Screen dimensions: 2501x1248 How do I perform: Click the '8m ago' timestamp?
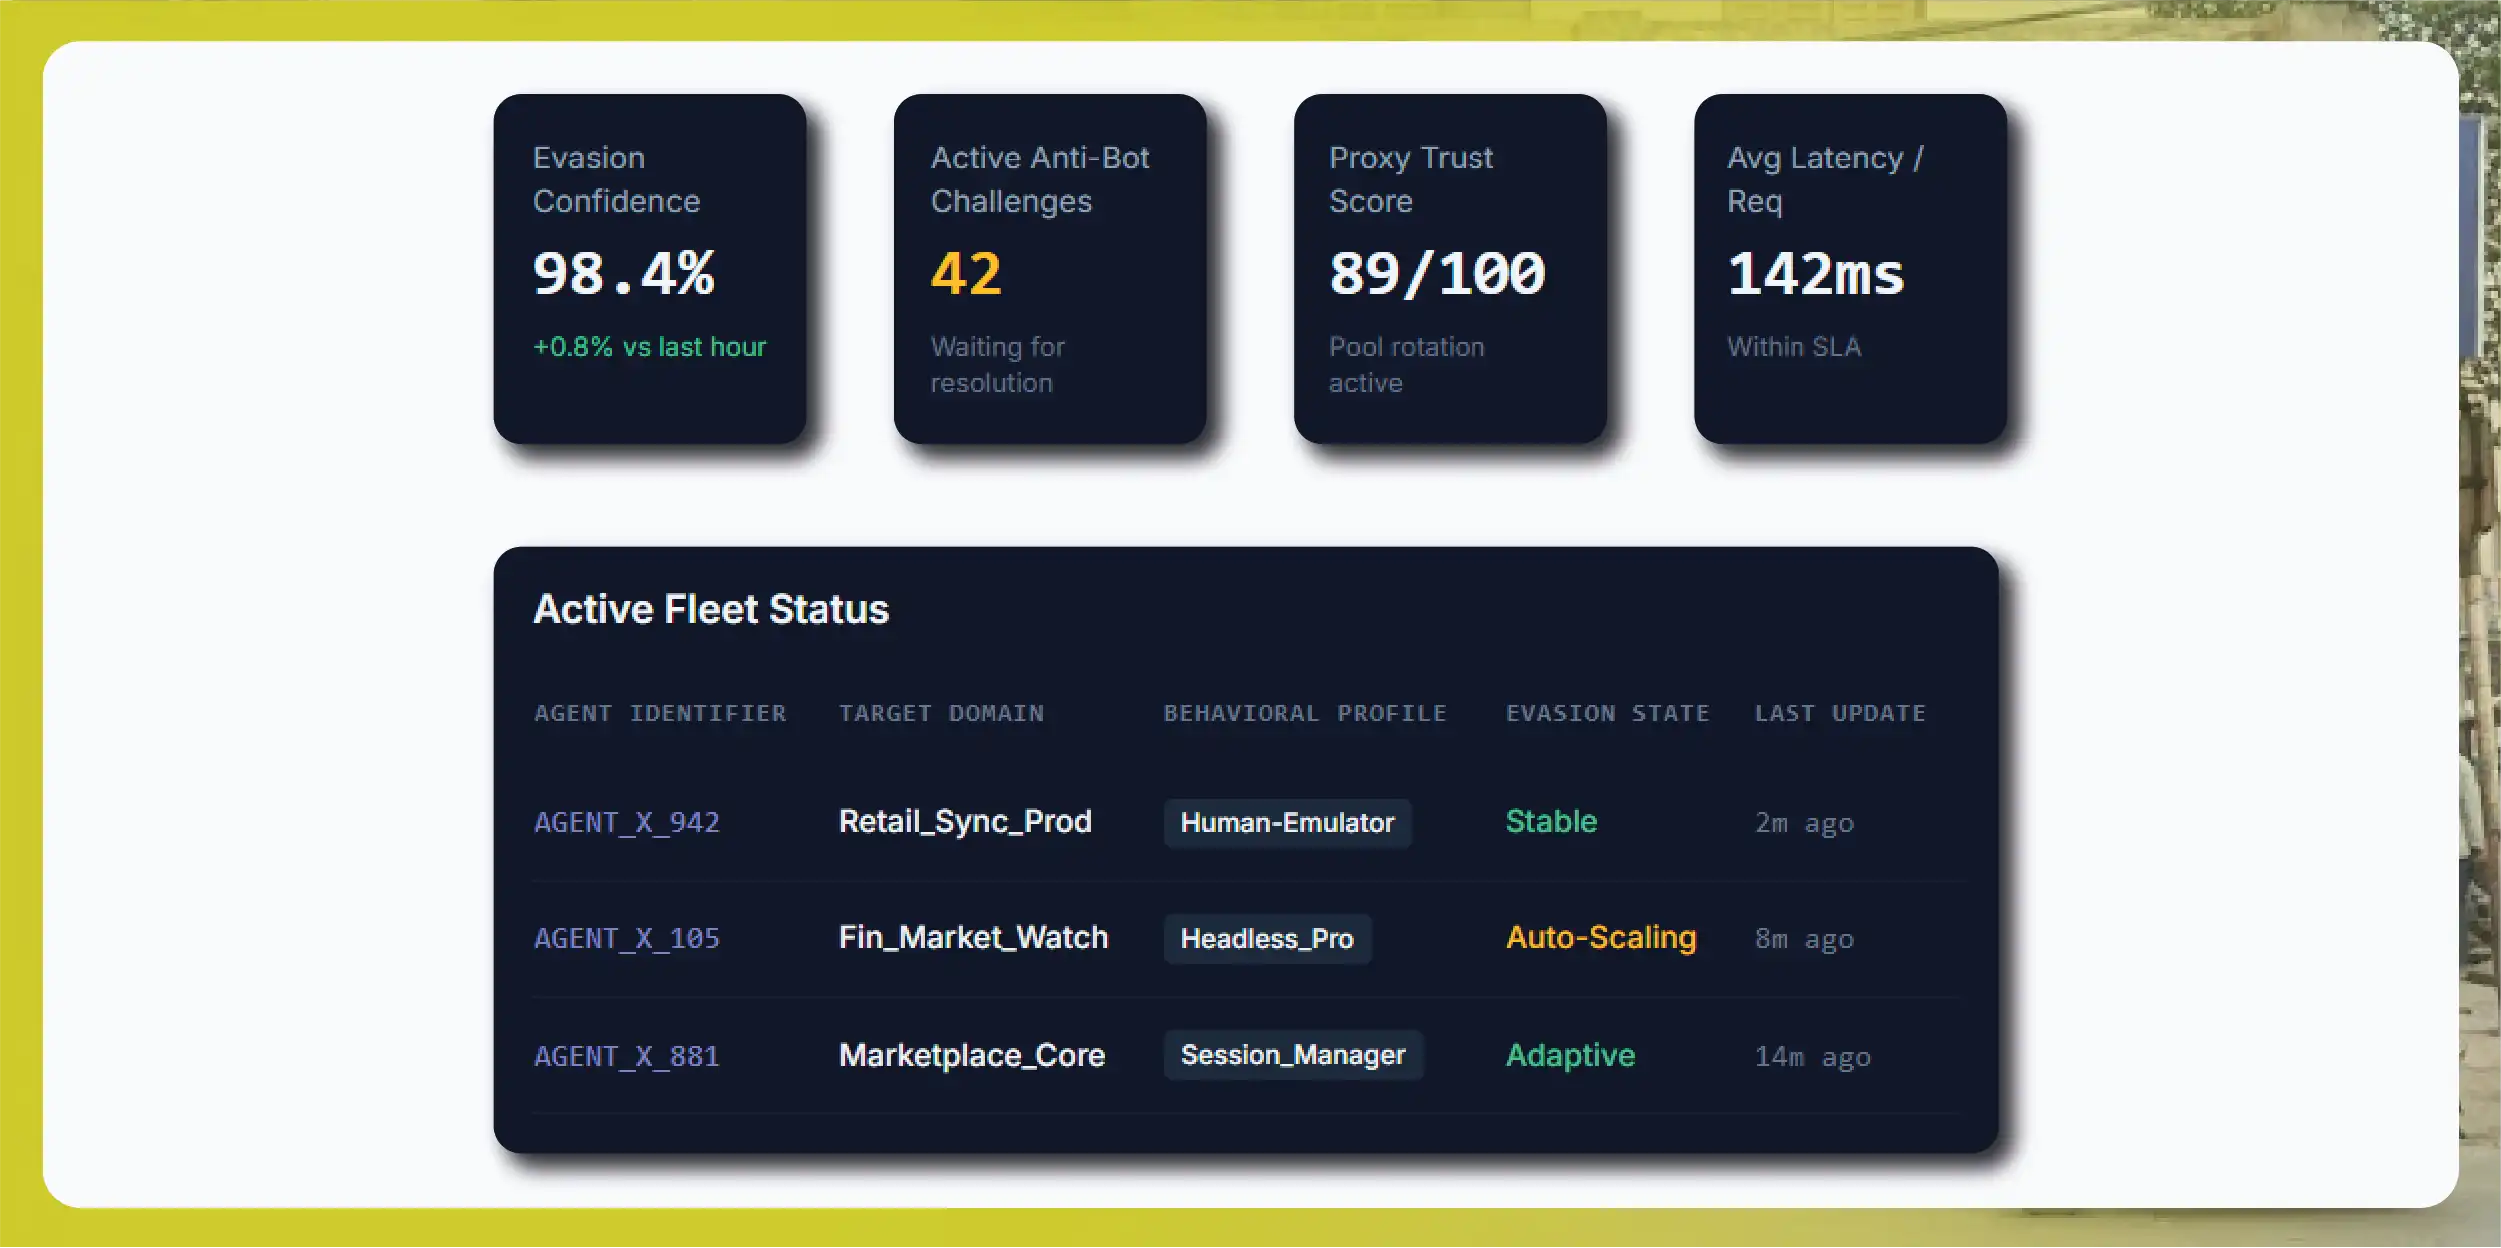1804,940
